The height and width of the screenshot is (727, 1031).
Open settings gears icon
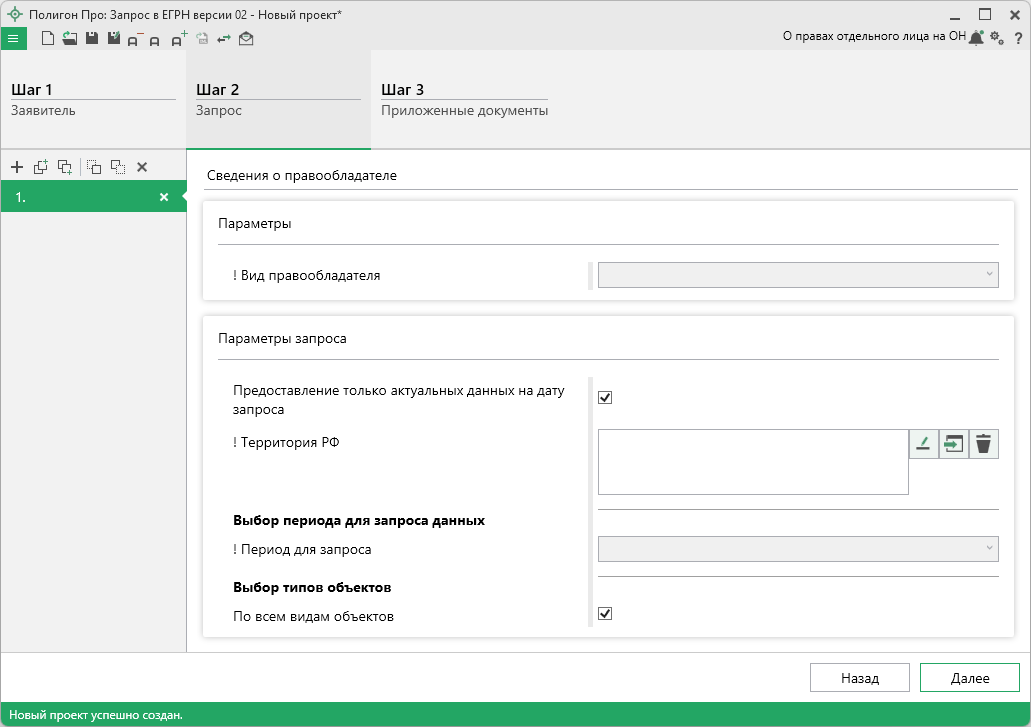(x=996, y=38)
